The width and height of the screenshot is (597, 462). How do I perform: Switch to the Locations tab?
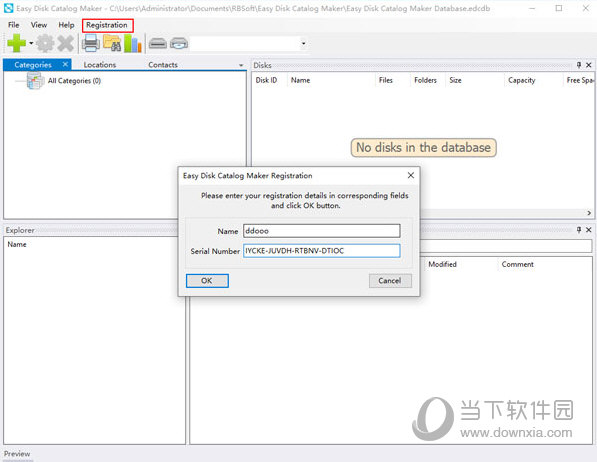[x=100, y=65]
